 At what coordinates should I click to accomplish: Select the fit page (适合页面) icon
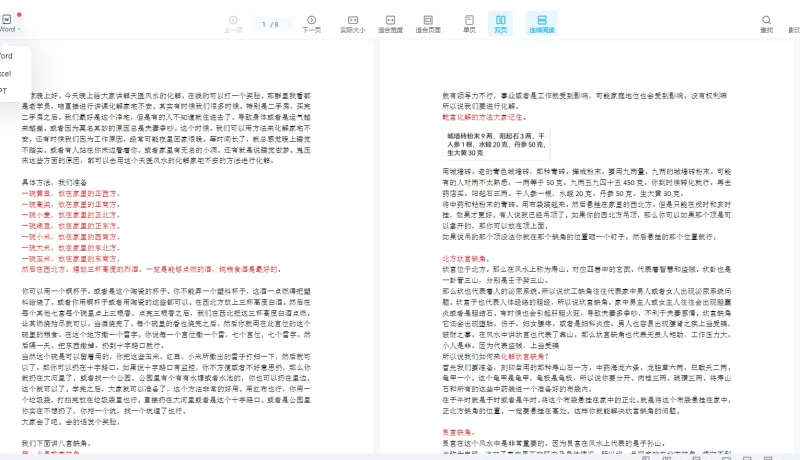point(428,22)
